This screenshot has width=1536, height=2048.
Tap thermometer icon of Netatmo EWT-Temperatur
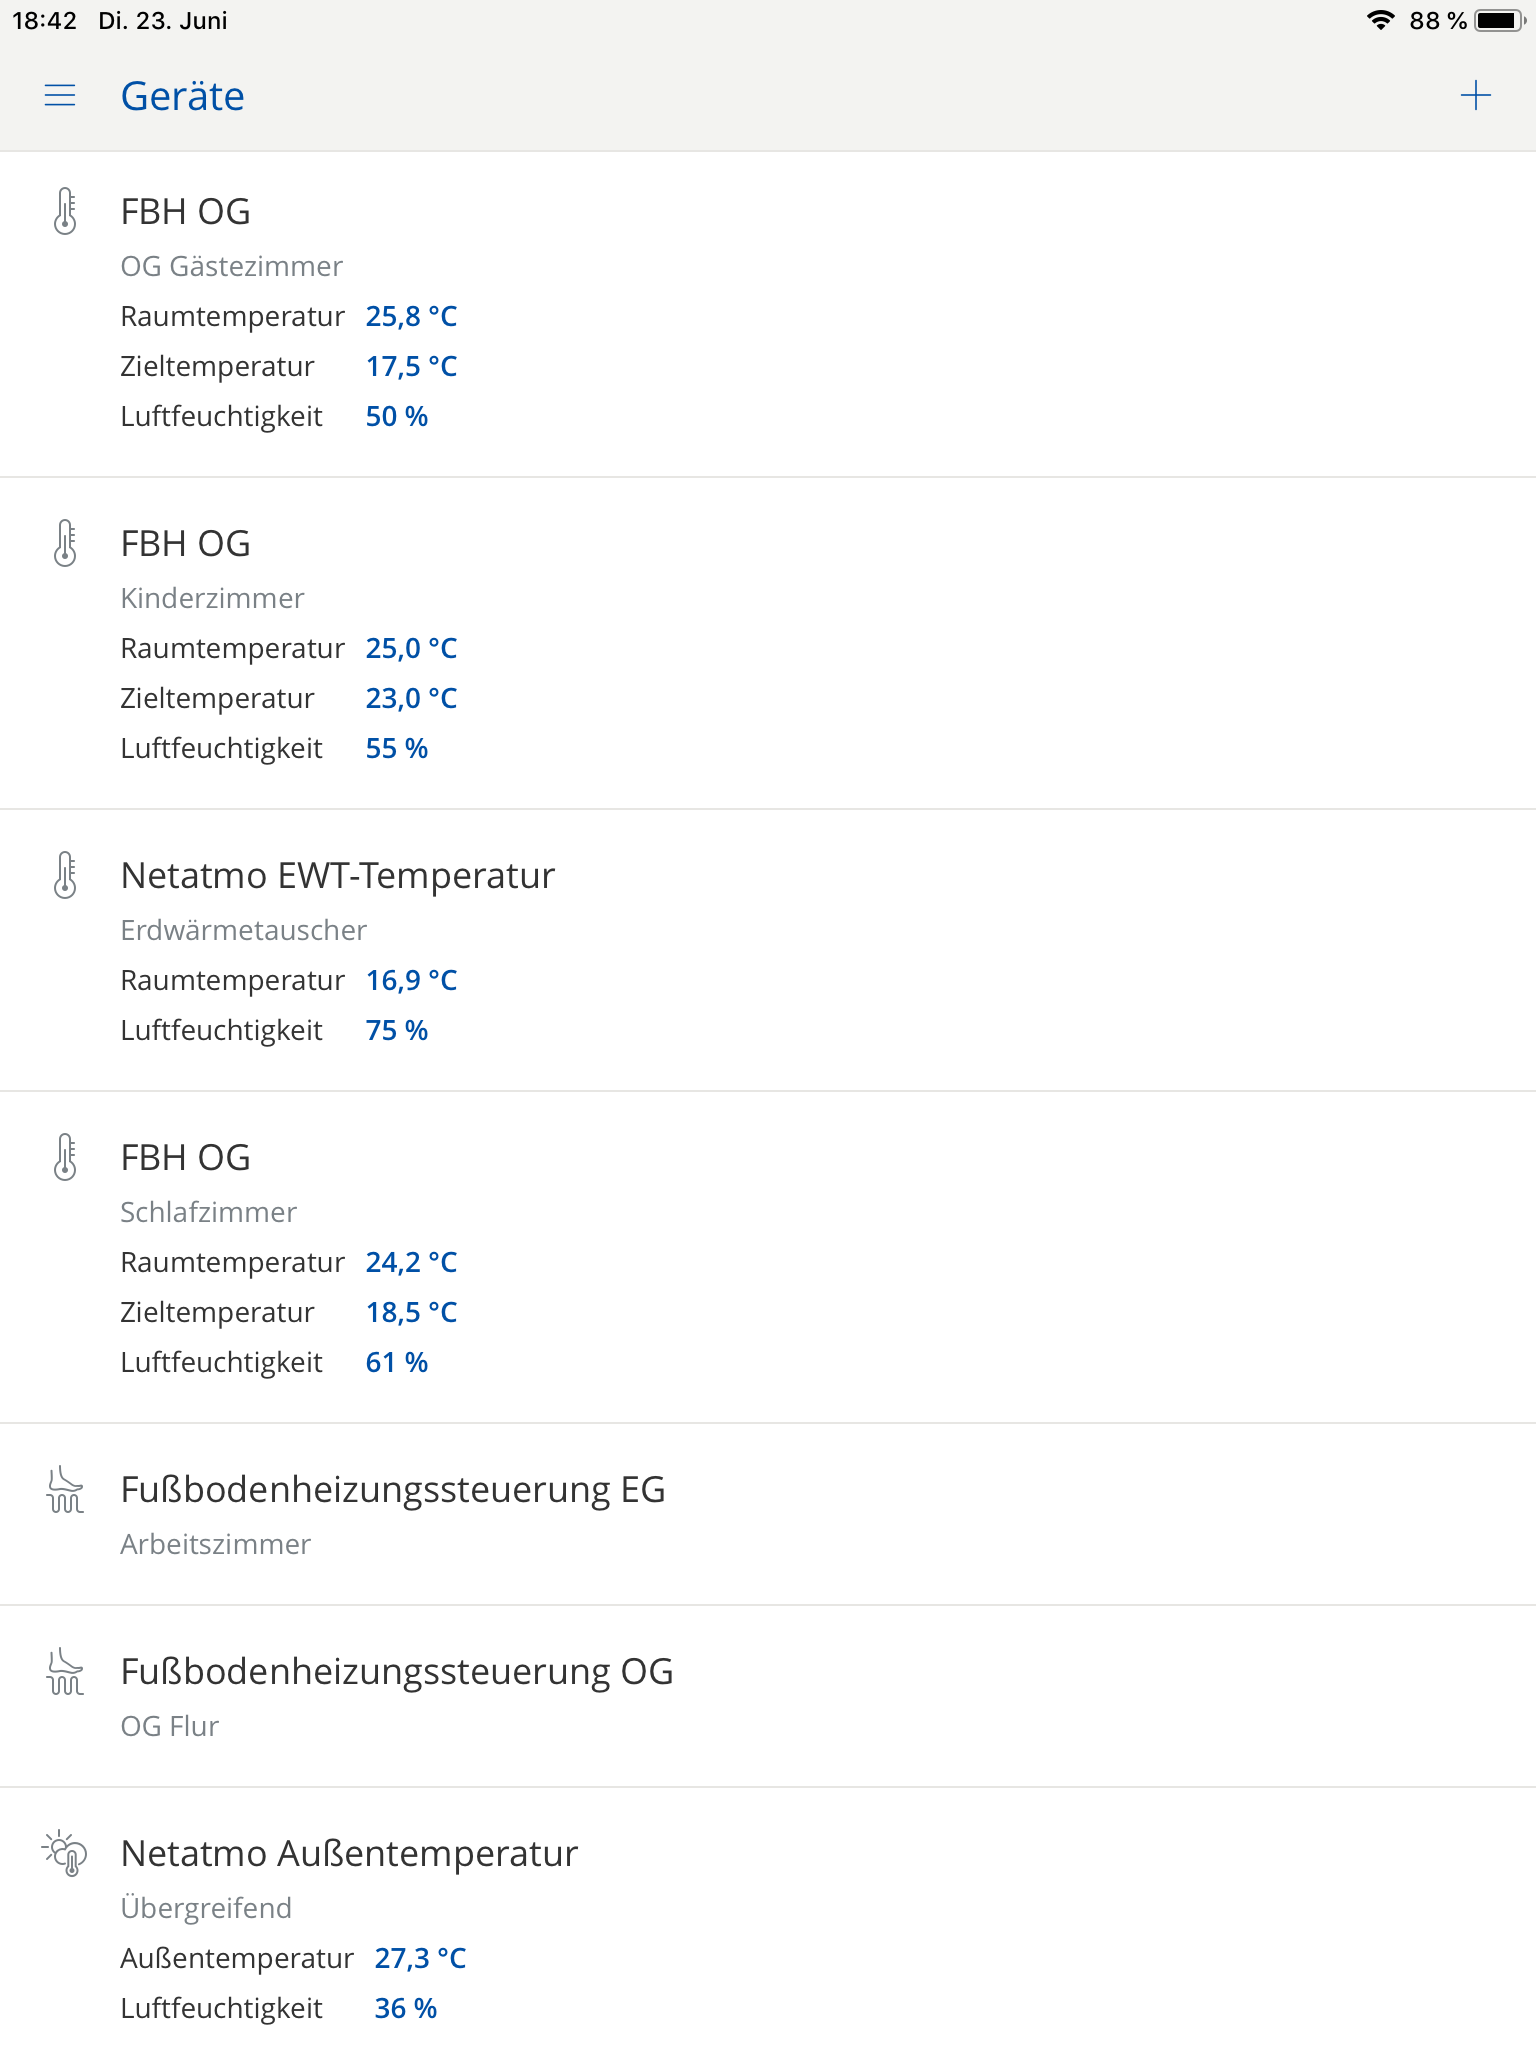pos(65,875)
